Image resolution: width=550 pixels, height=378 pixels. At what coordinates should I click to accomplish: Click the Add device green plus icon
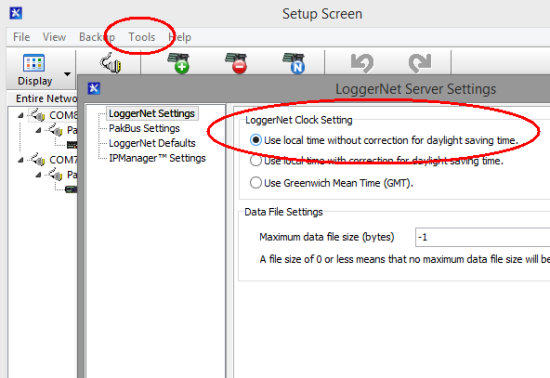tap(179, 63)
